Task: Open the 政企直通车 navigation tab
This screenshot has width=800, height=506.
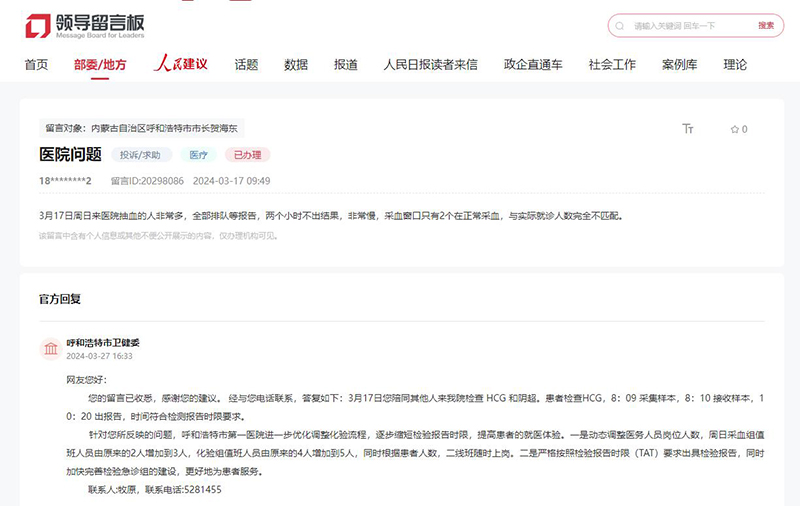Action: point(533,65)
